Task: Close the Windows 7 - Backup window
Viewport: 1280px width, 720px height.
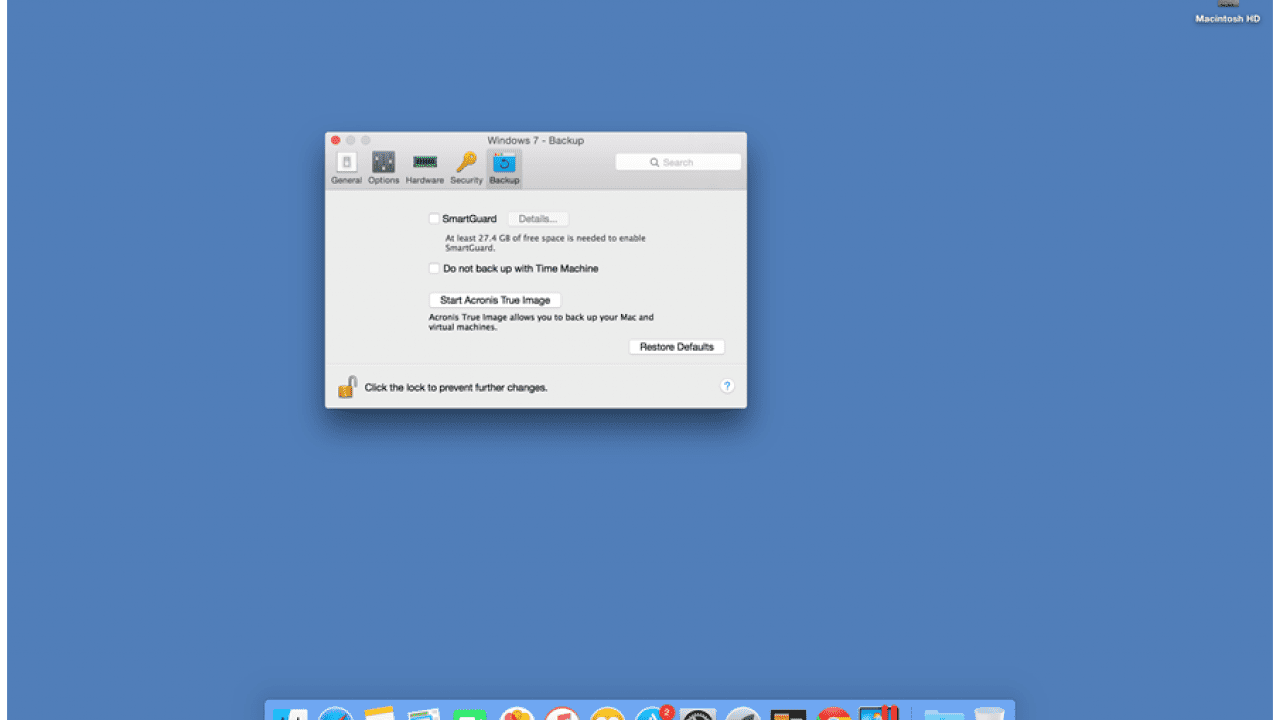Action: 336,140
